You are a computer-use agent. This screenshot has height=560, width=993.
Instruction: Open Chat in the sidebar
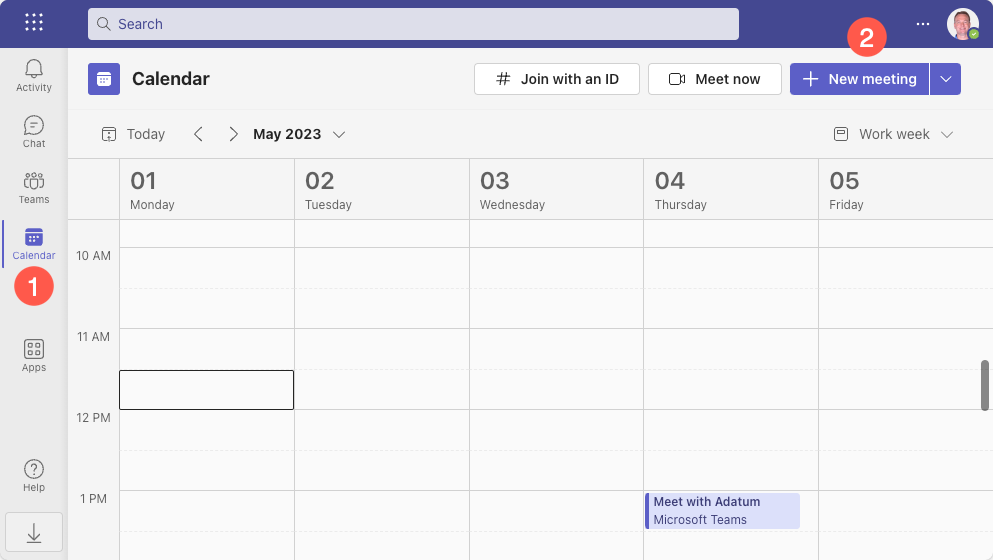point(34,131)
